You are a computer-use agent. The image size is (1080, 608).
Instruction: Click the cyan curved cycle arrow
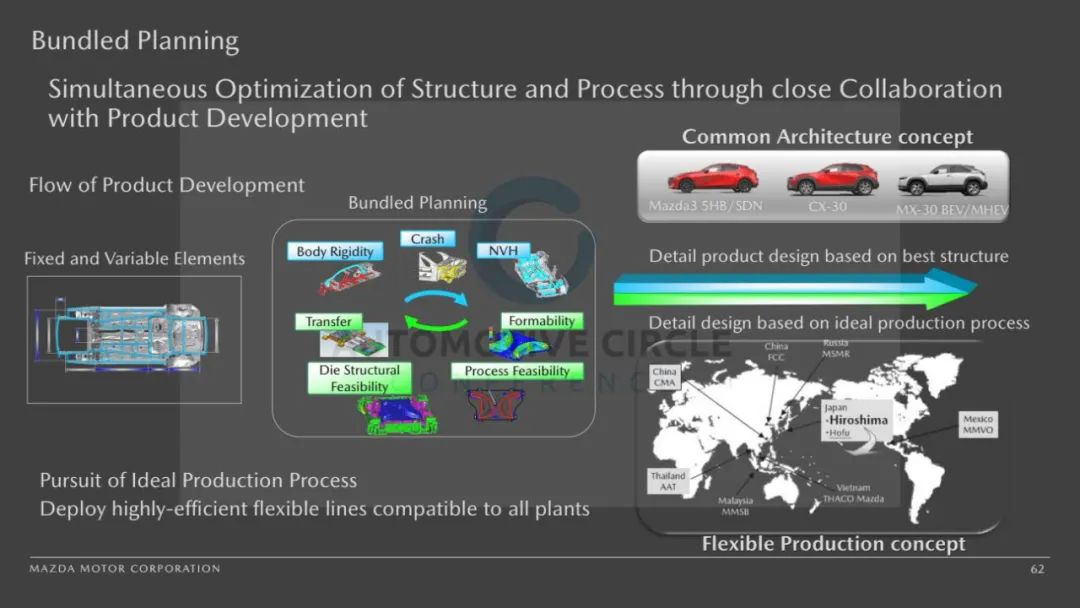(x=436, y=298)
